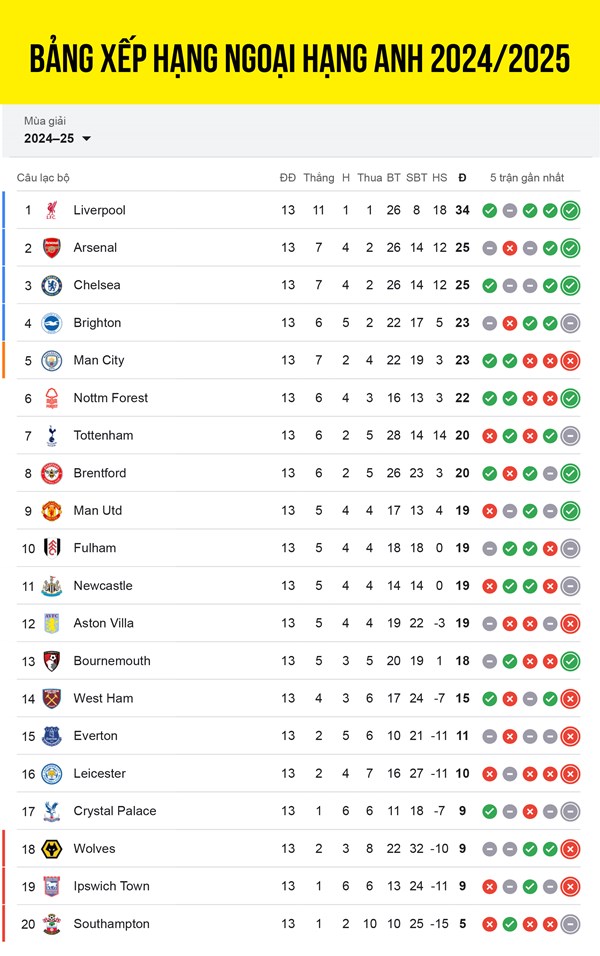Click Liverpool's most recent match win indicator
The image size is (600, 956).
570,211
